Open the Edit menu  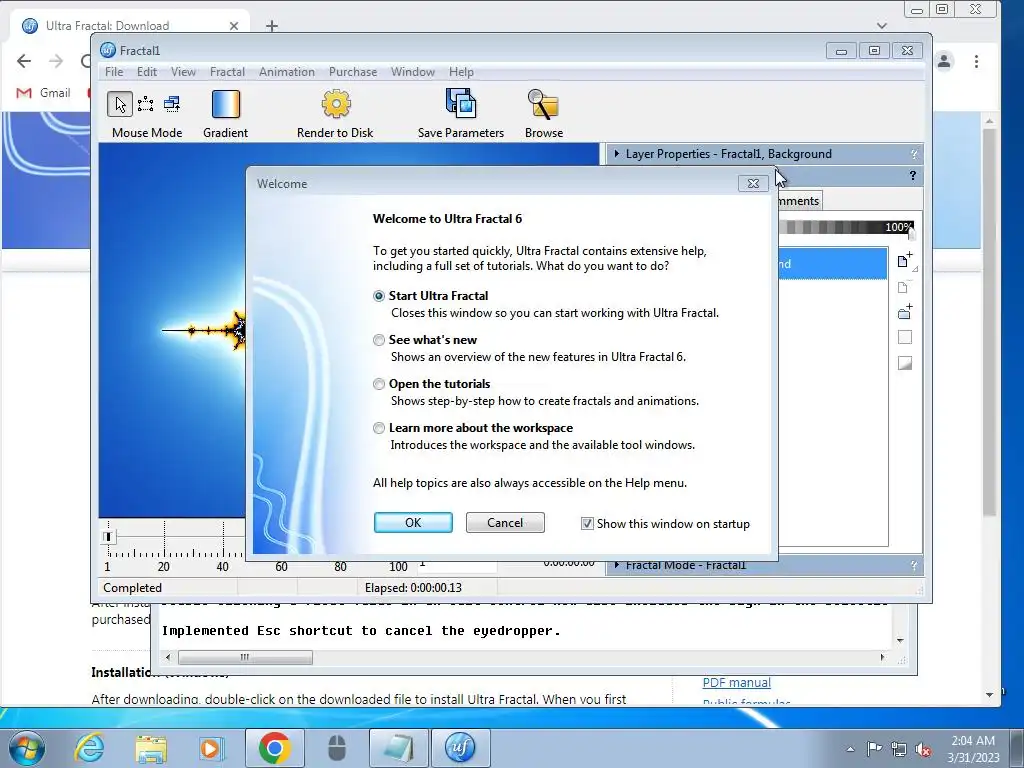(147, 72)
